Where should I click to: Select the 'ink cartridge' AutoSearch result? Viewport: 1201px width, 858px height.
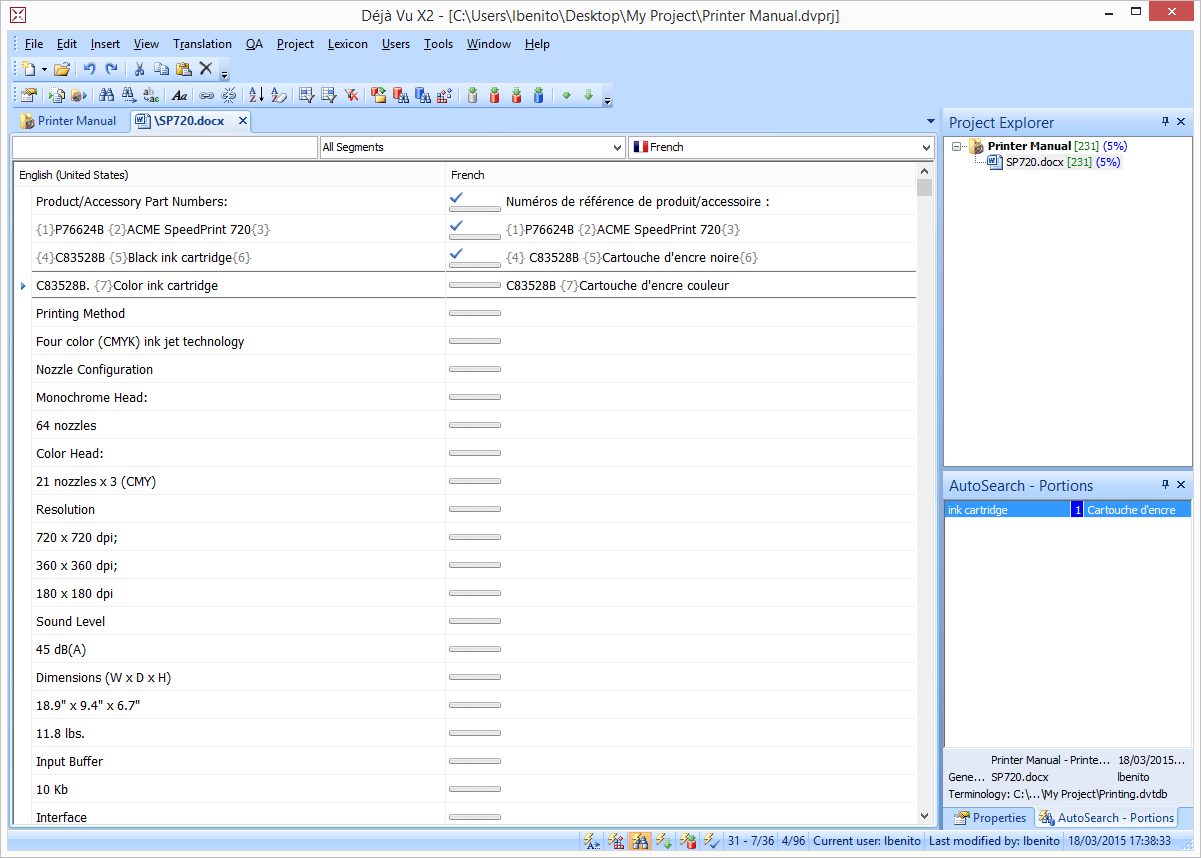point(1068,510)
